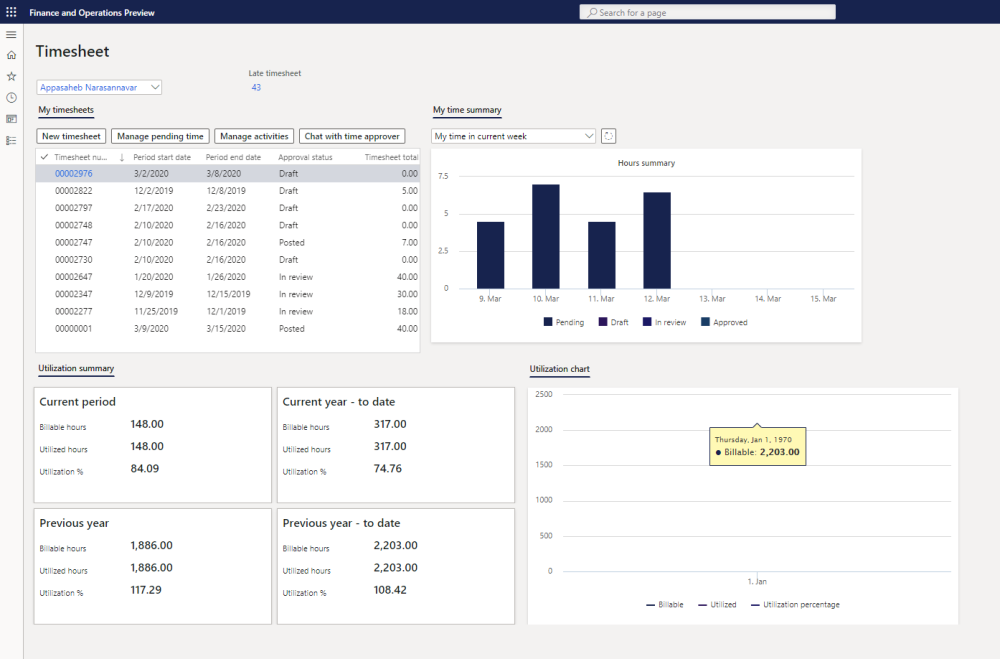Toggle the select-all checkmark in grid header
Viewport: 1000px width, 659px height.
pyautogui.click(x=44, y=157)
